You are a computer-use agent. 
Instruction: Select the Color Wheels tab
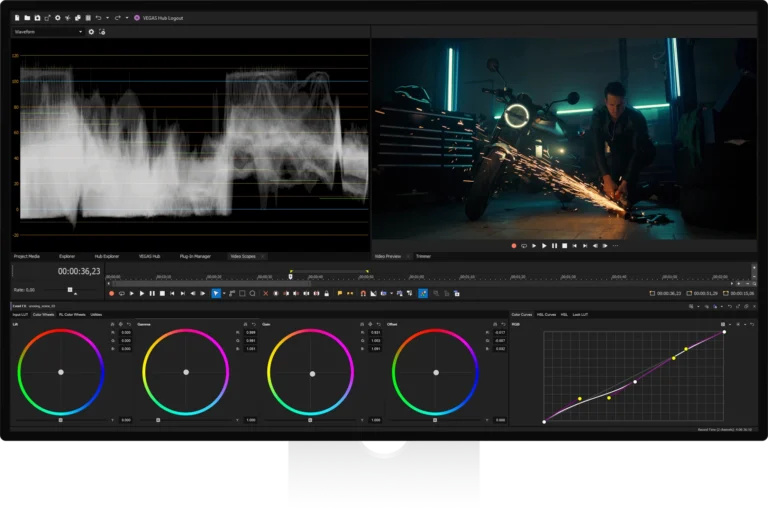click(43, 314)
